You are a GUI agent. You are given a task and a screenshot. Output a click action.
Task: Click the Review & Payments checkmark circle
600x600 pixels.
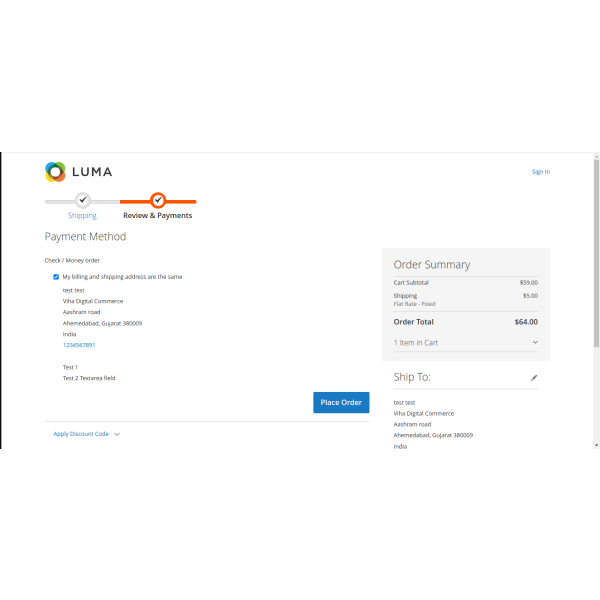tap(158, 200)
